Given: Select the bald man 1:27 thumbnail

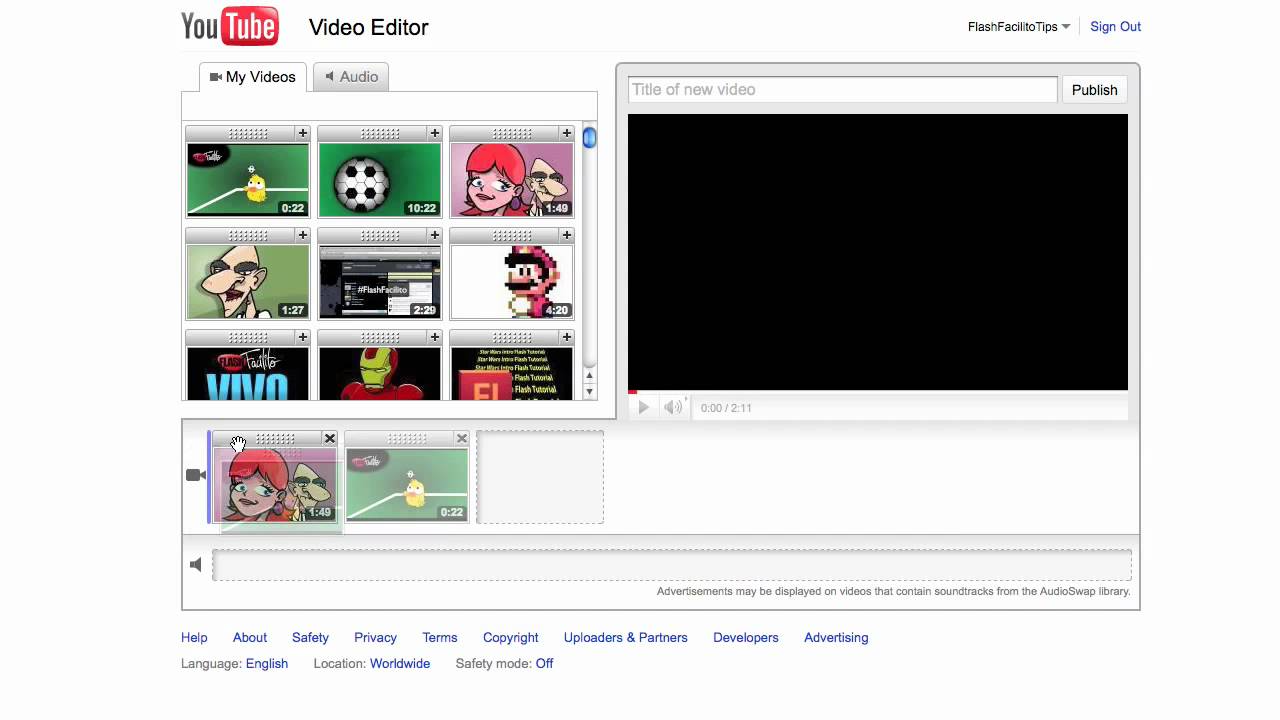Looking at the screenshot, I should 248,282.
